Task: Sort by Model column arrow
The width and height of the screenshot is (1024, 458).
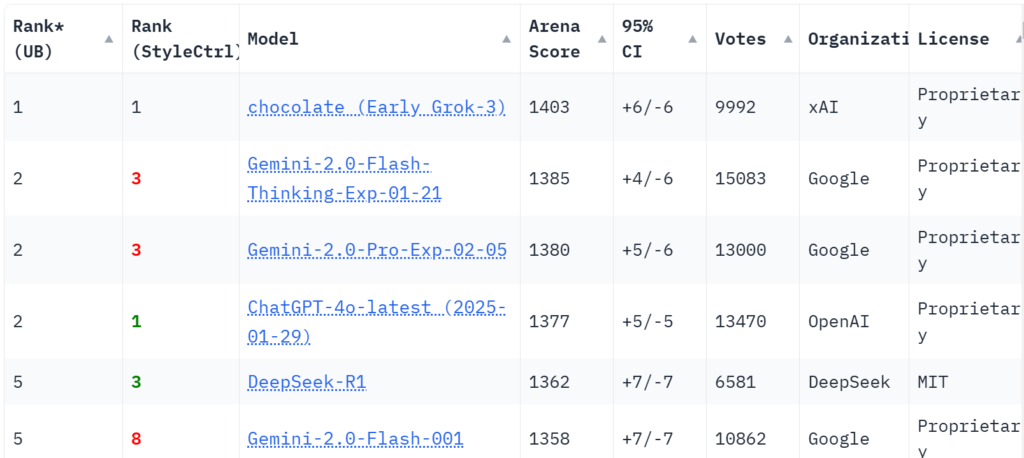Action: click(506, 39)
